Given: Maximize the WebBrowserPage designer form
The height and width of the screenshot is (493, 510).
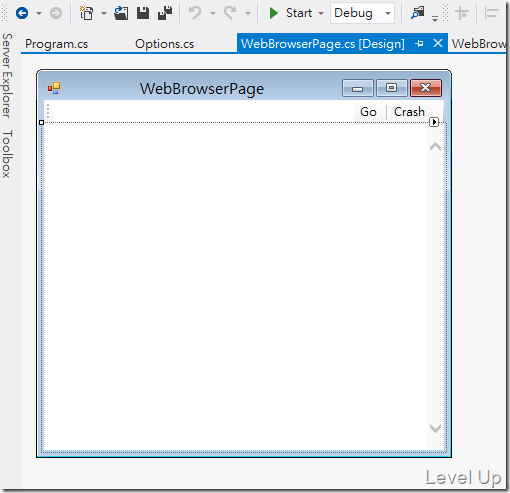Looking at the screenshot, I should (392, 88).
